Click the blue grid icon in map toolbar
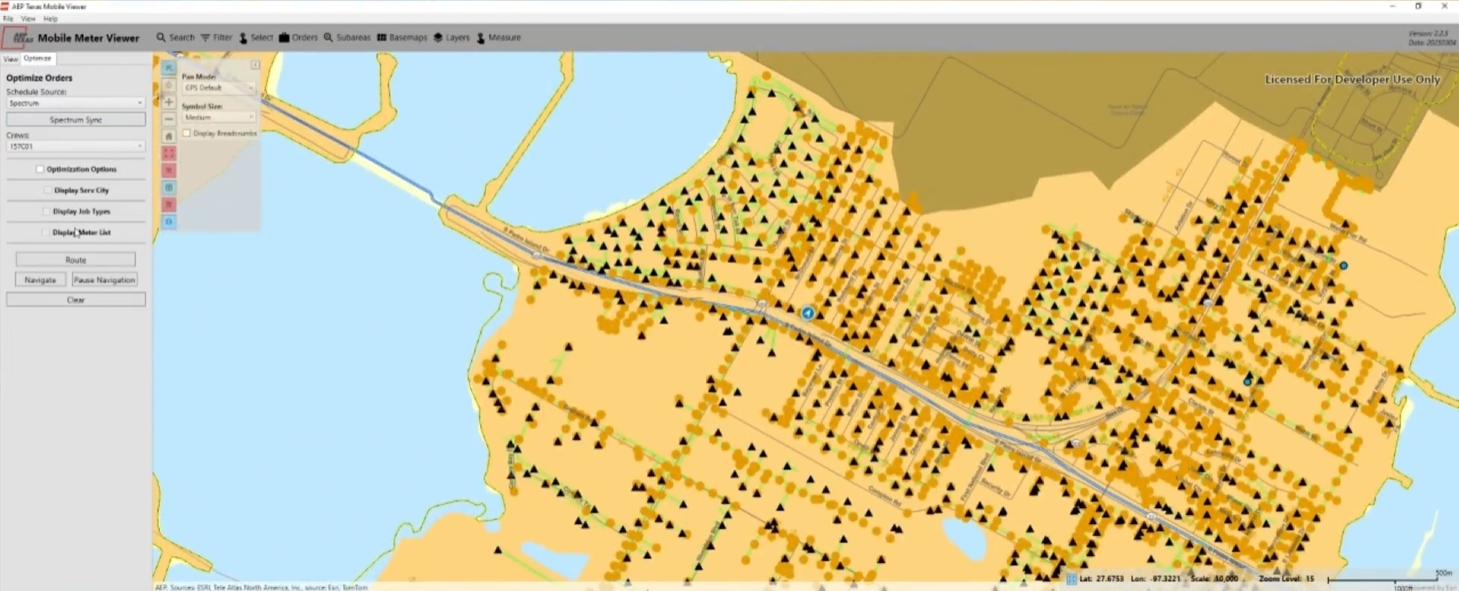Screen dimensions: 1459x591 click(x=169, y=187)
